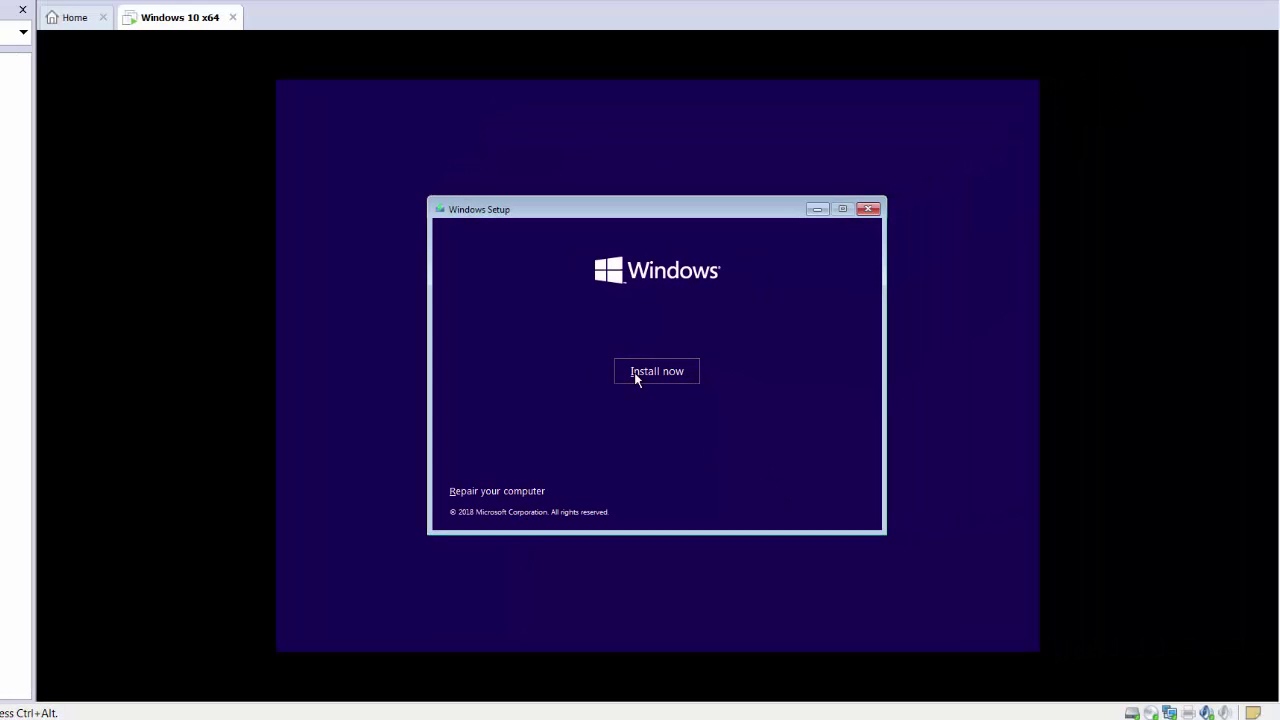Image resolution: width=1280 pixels, height=720 pixels.
Task: Close the left library side panel
Action: pyautogui.click(x=23, y=10)
